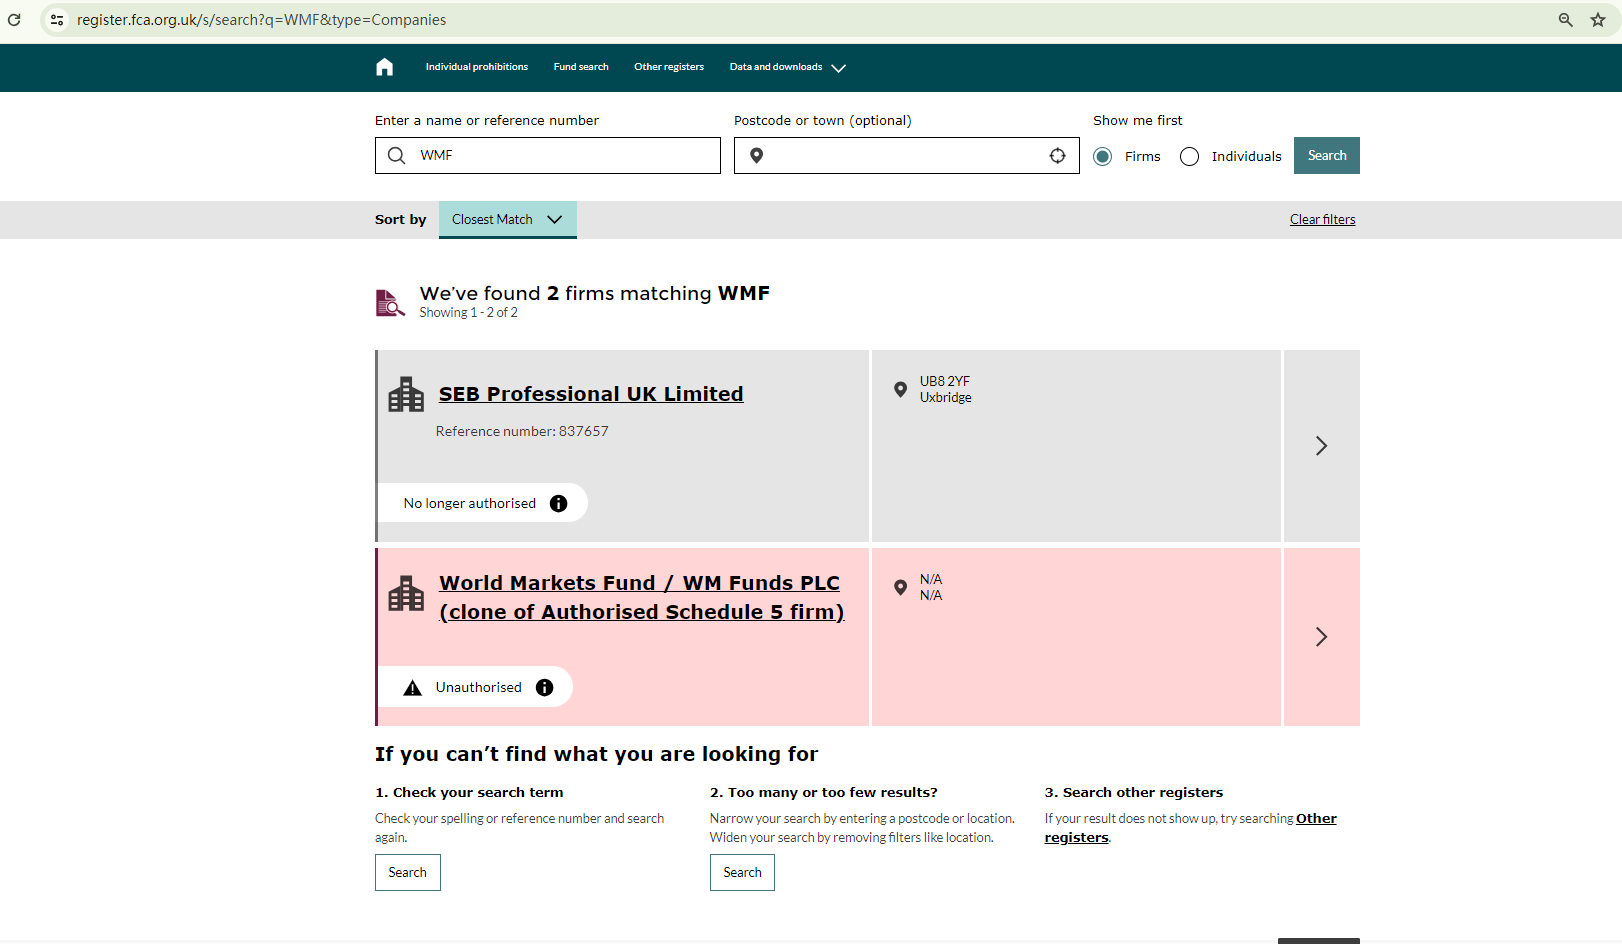Image resolution: width=1622 pixels, height=944 pixels.
Task: Open info icon beside No longer authorised
Action: pyautogui.click(x=559, y=503)
